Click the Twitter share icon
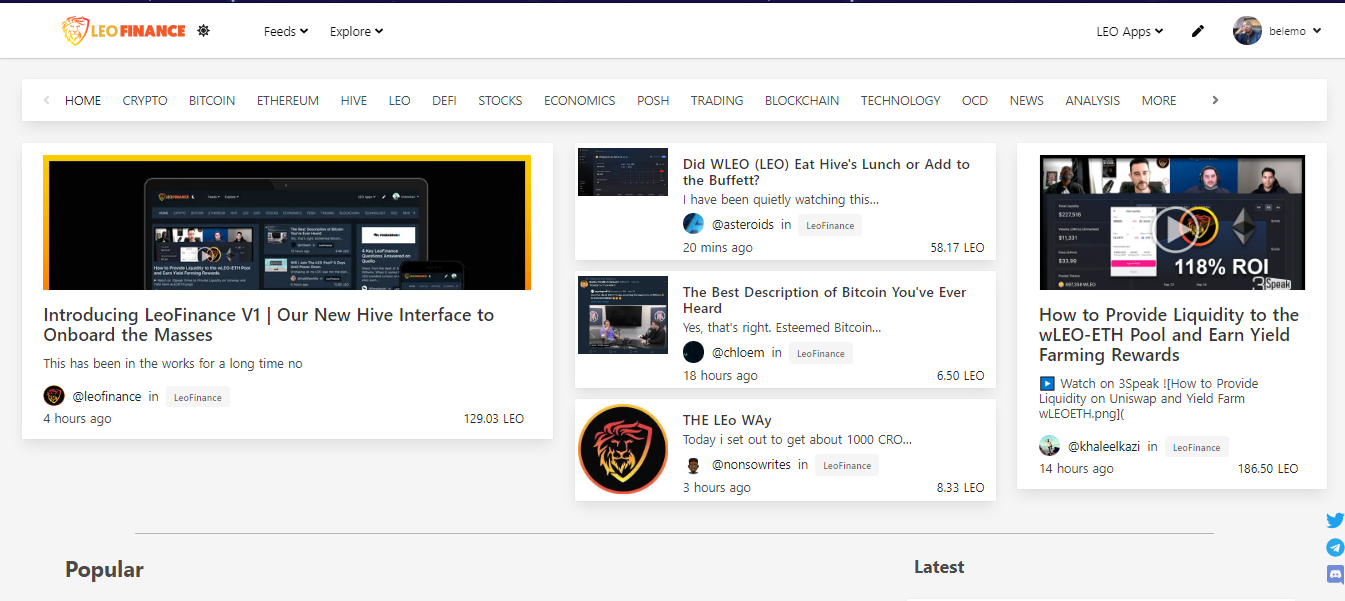 pyautogui.click(x=1335, y=520)
